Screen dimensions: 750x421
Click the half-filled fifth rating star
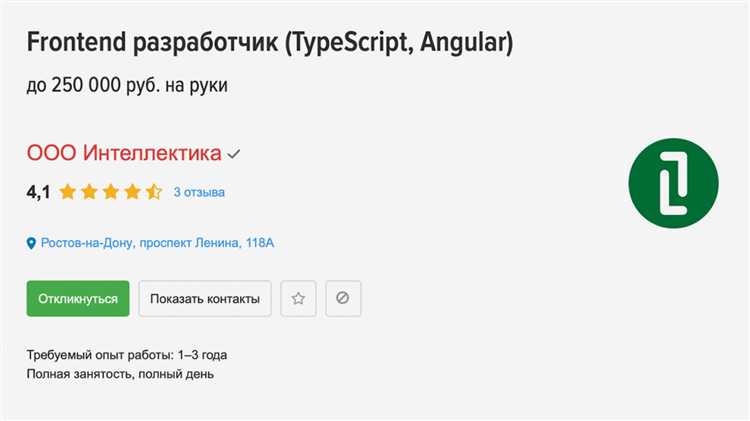(x=153, y=192)
